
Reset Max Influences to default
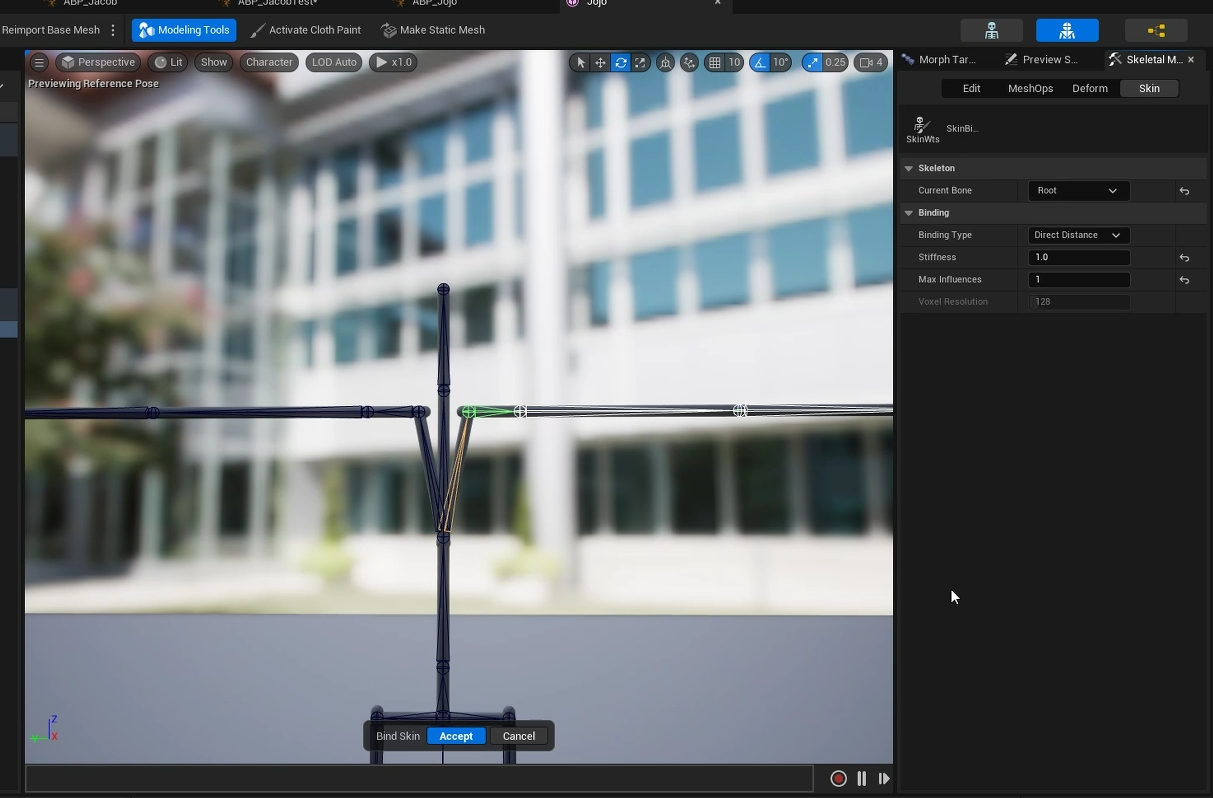(1184, 280)
